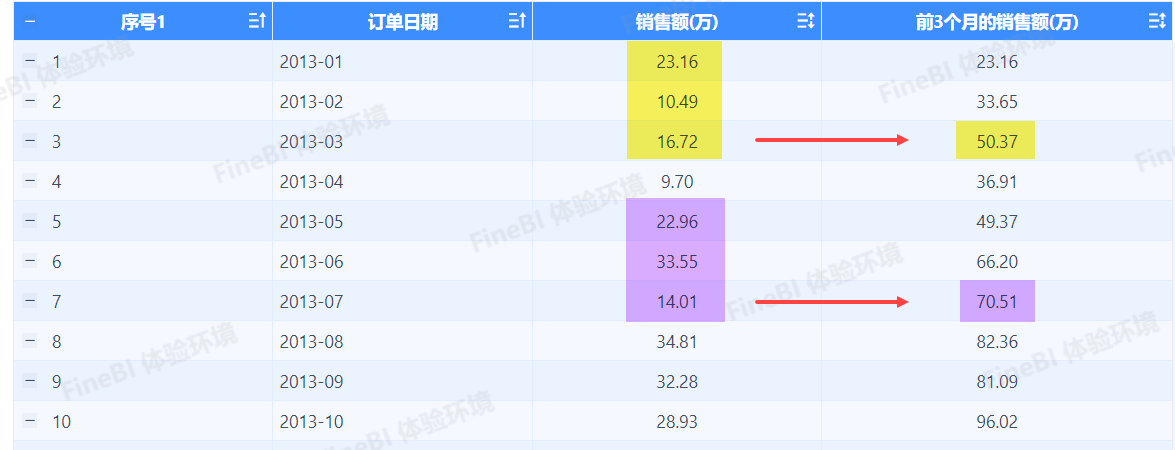This screenshot has height=450, width=1175.
Task: Click the 33.55 purple sales cell
Action: pyautogui.click(x=677, y=262)
